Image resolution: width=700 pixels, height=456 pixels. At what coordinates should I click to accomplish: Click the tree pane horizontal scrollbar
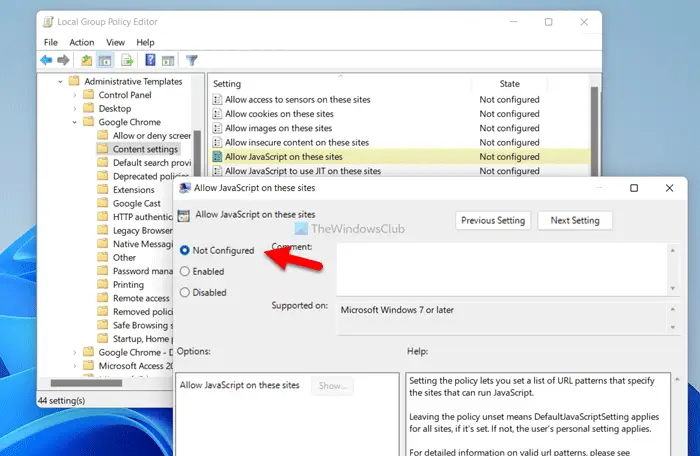tap(86, 383)
